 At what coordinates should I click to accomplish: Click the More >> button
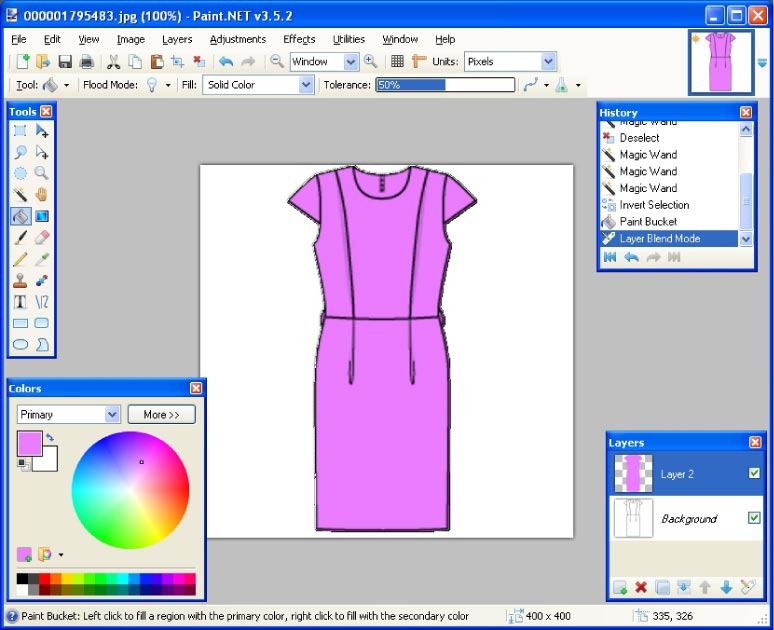click(161, 414)
